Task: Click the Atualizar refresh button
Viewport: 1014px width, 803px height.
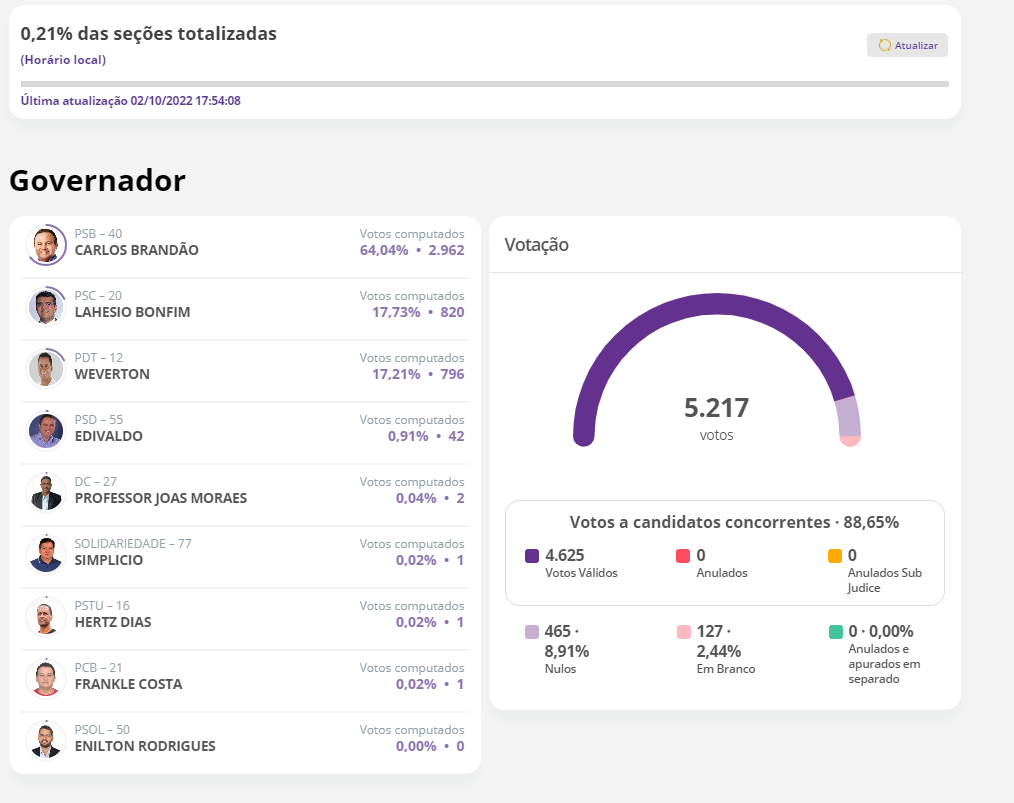Action: click(906, 45)
